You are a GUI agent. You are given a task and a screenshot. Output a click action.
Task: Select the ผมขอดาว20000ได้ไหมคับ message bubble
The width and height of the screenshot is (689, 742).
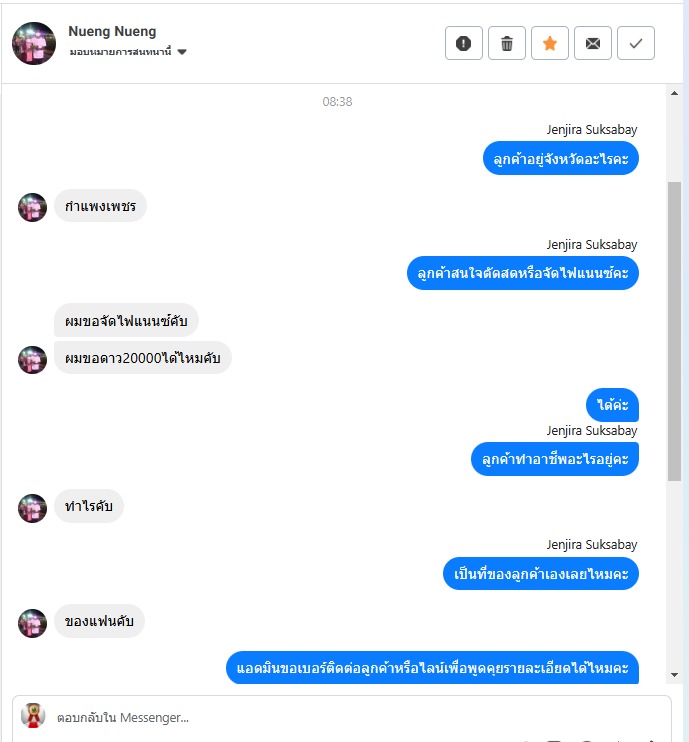(142, 358)
